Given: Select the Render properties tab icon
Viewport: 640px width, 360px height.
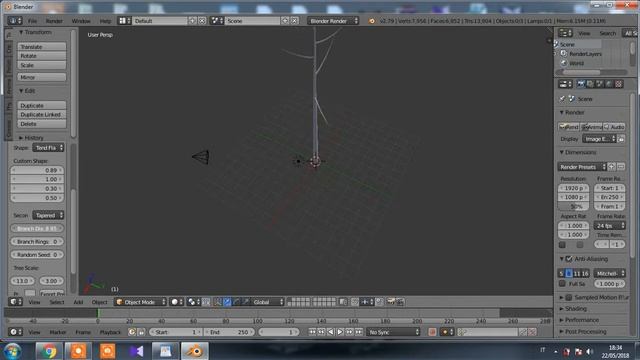Looking at the screenshot, I should (x=581, y=84).
